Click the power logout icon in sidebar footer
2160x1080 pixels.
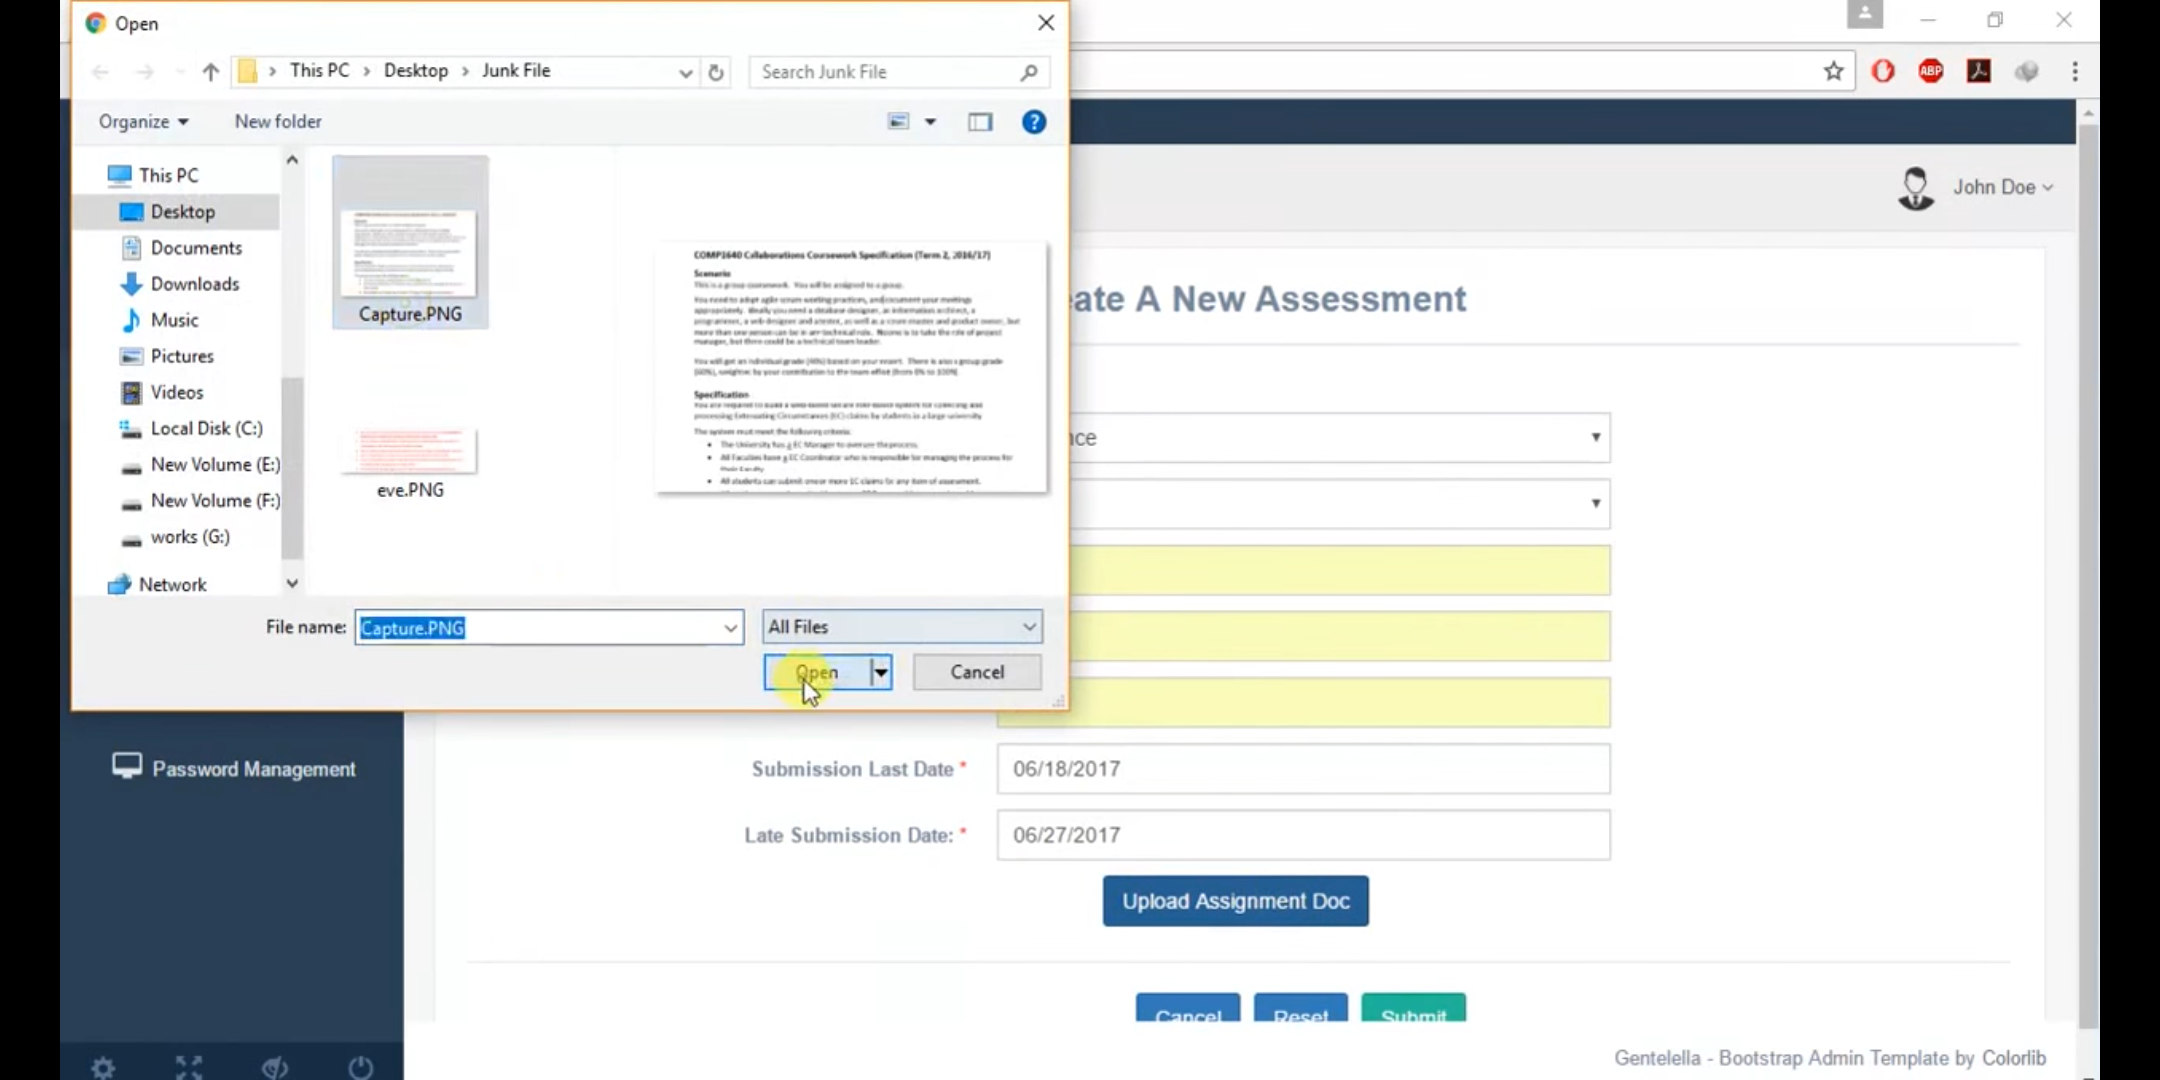[x=360, y=1067]
